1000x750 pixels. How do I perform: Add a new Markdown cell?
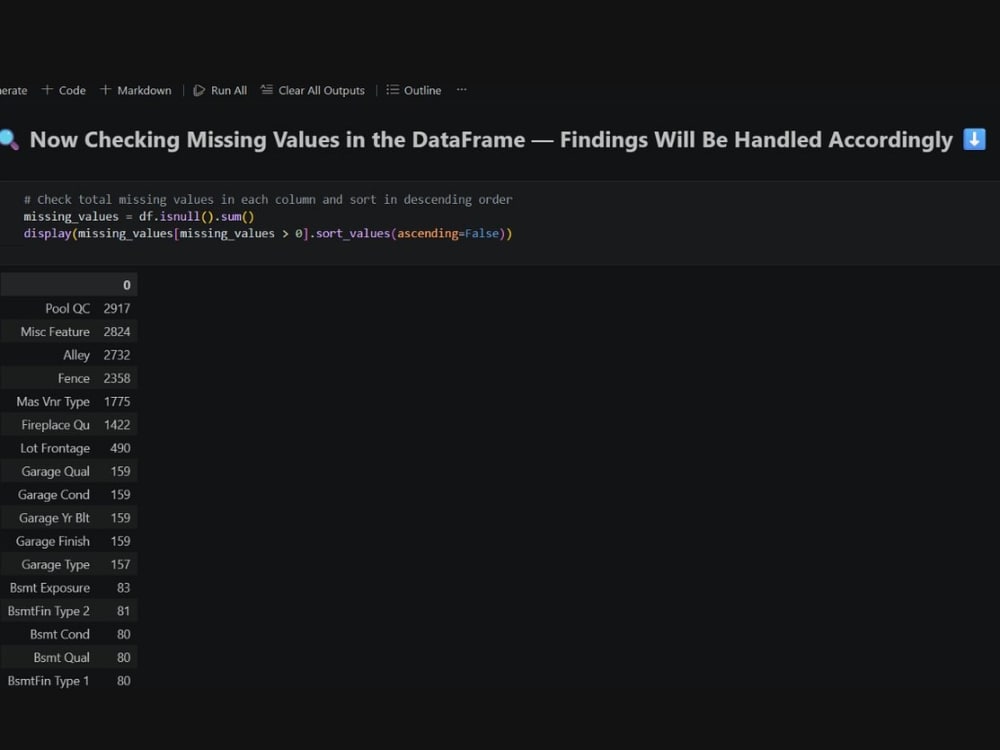pos(136,90)
